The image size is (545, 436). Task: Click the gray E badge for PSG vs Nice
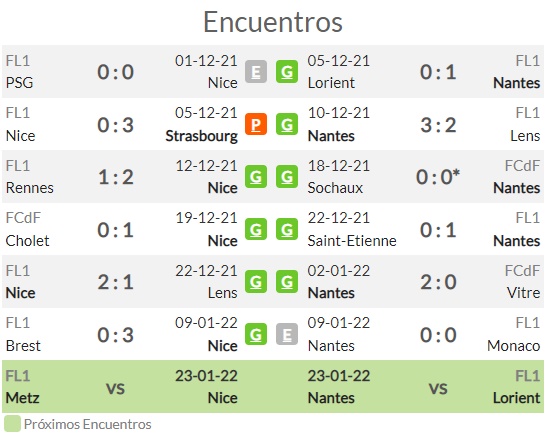(256, 72)
